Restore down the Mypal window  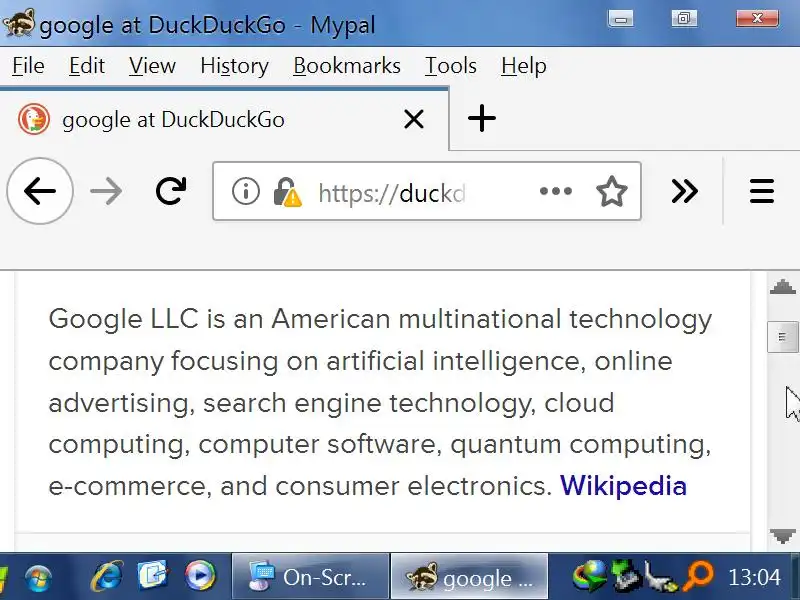click(684, 19)
